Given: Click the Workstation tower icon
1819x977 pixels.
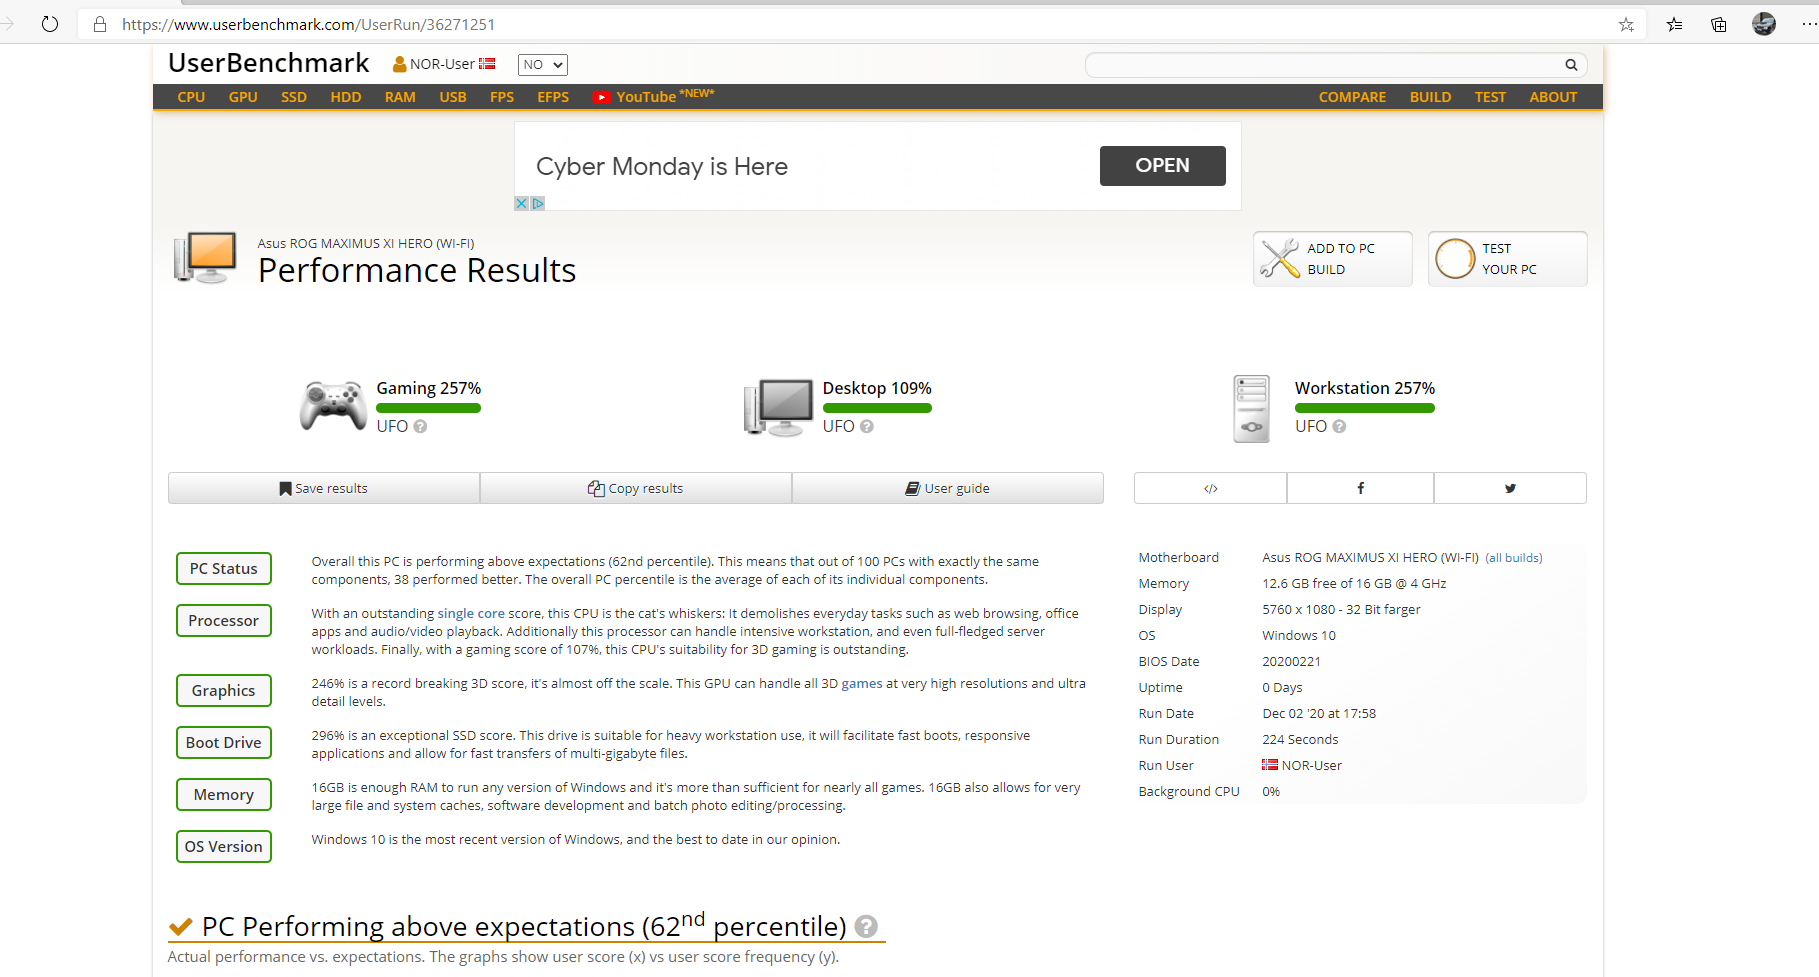Looking at the screenshot, I should click(1251, 408).
